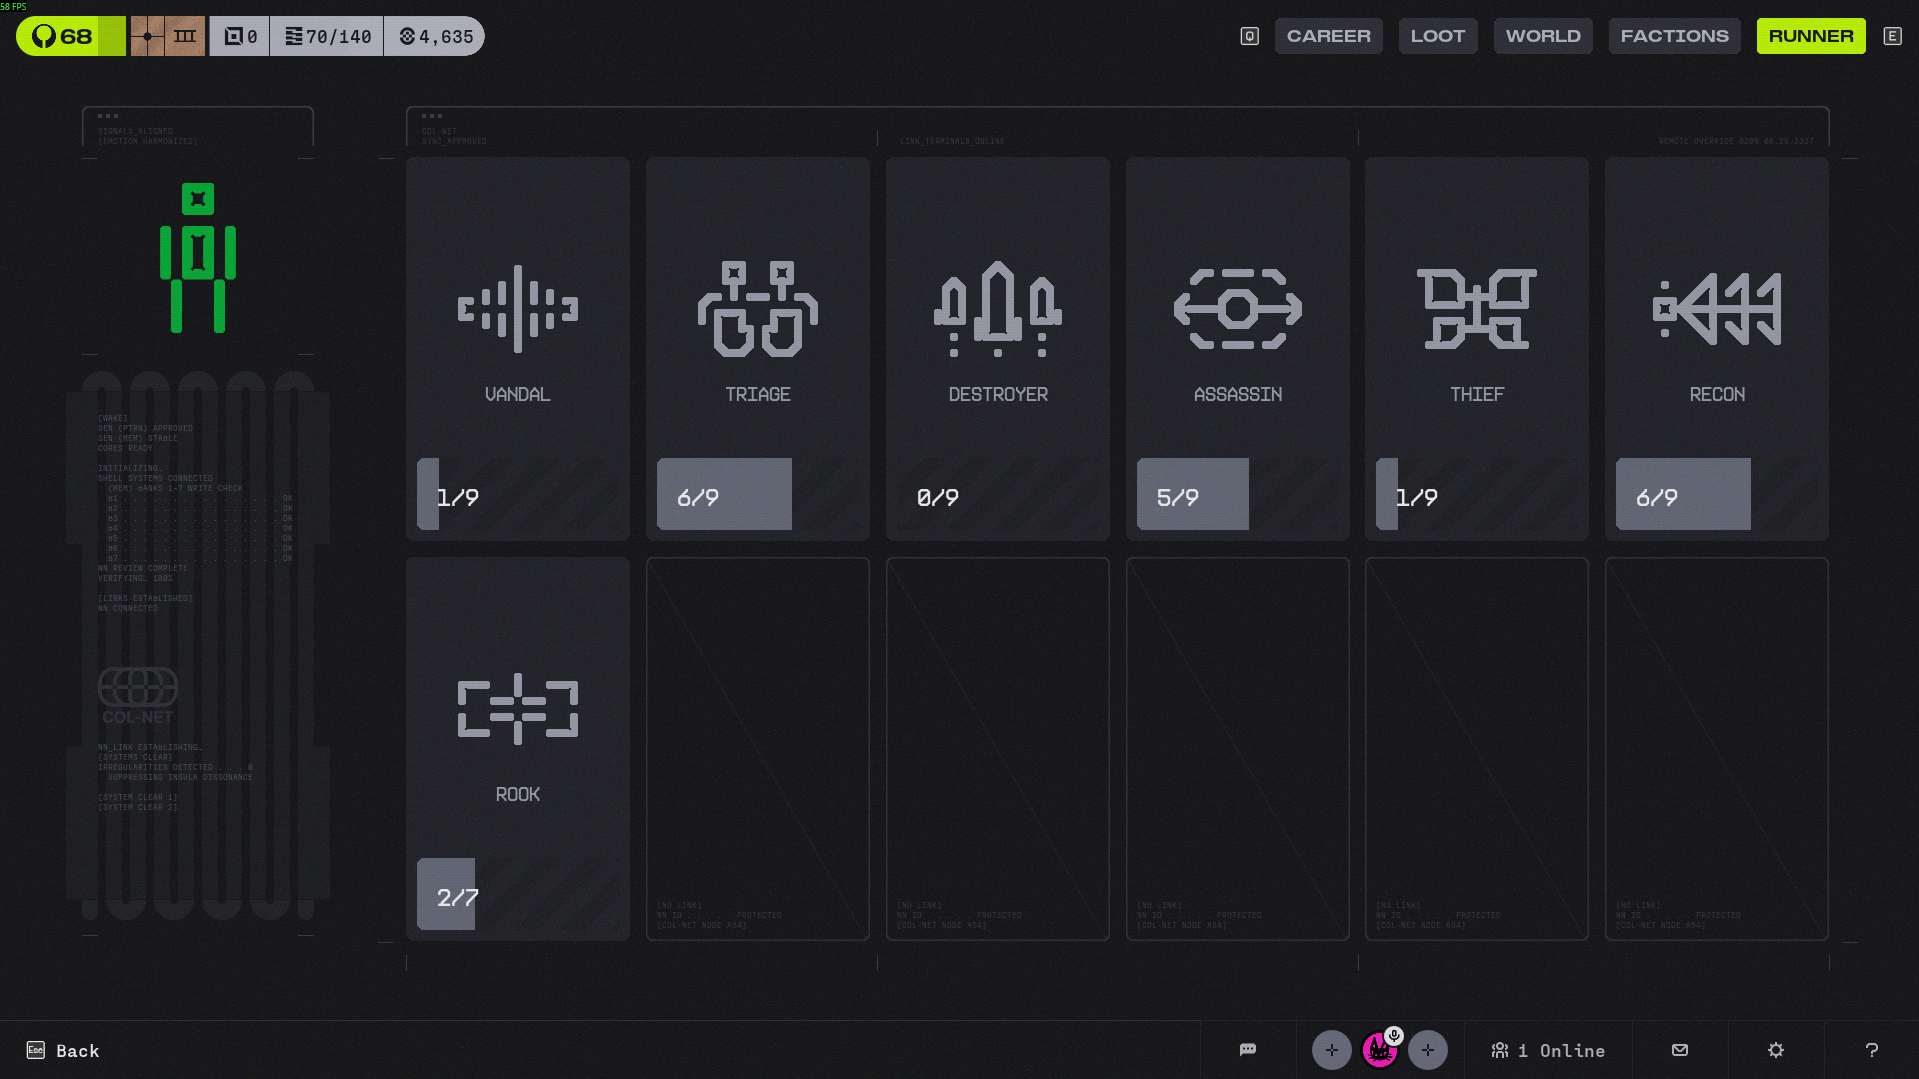Open the chat bubble icon
The image size is (1919, 1079).
point(1247,1050)
